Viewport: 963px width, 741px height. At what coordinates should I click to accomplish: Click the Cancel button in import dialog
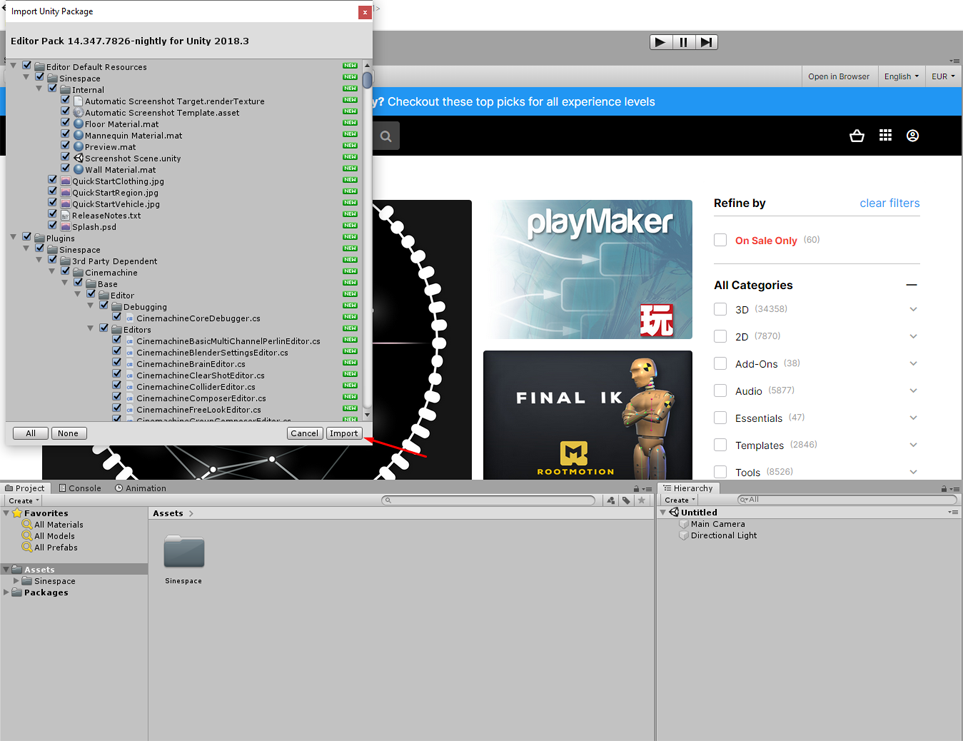(x=305, y=433)
